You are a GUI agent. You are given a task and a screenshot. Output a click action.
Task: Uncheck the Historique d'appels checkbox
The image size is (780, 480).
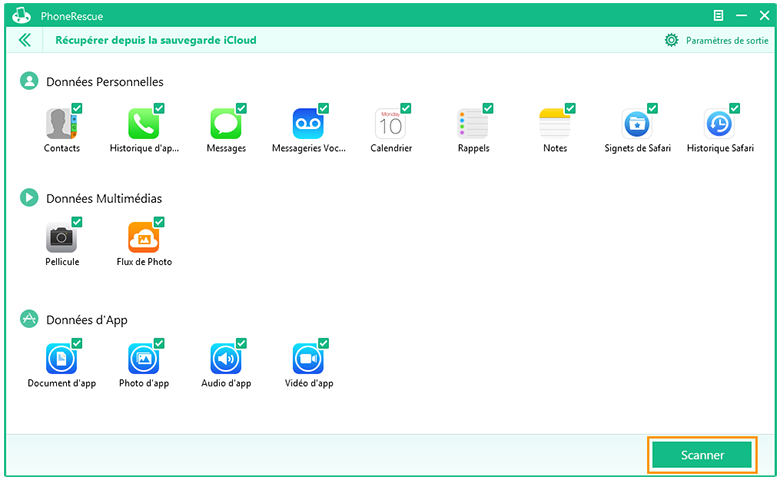coord(159,108)
